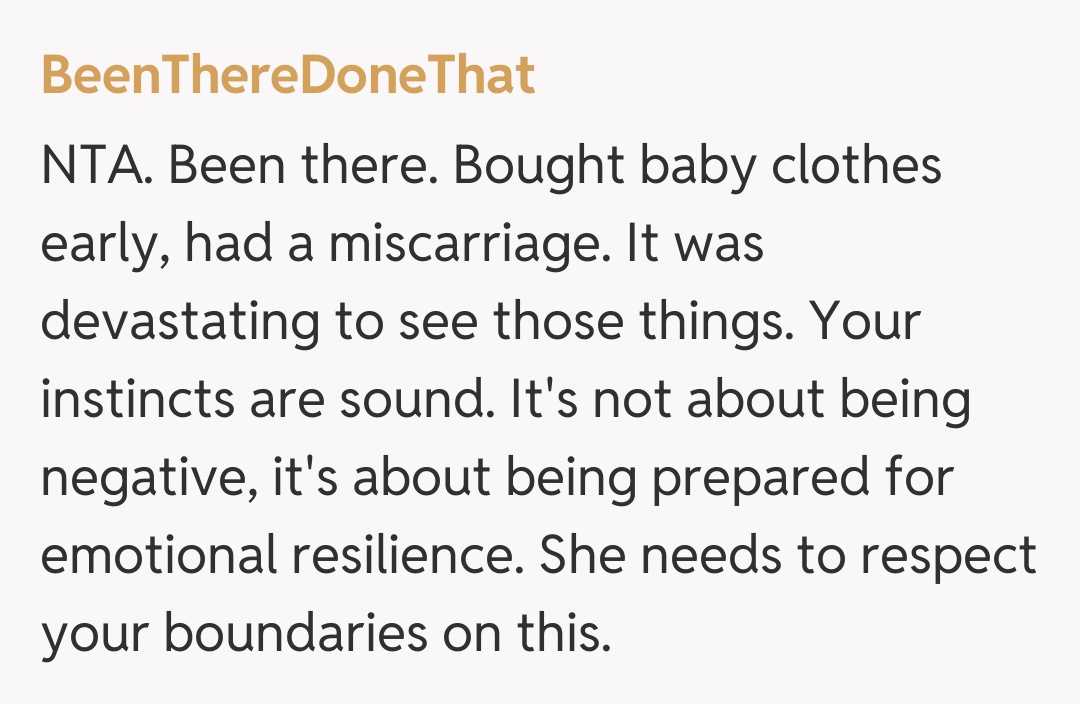Click the words "It was" in comment

[696, 245]
